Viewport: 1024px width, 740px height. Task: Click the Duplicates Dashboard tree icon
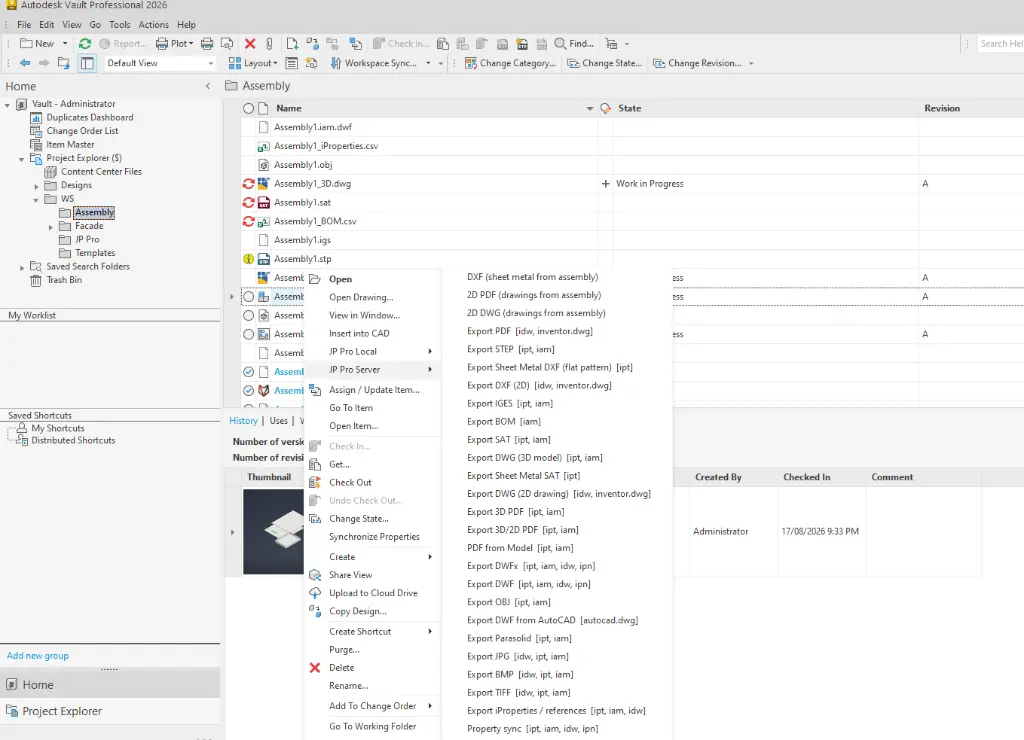tap(37, 118)
